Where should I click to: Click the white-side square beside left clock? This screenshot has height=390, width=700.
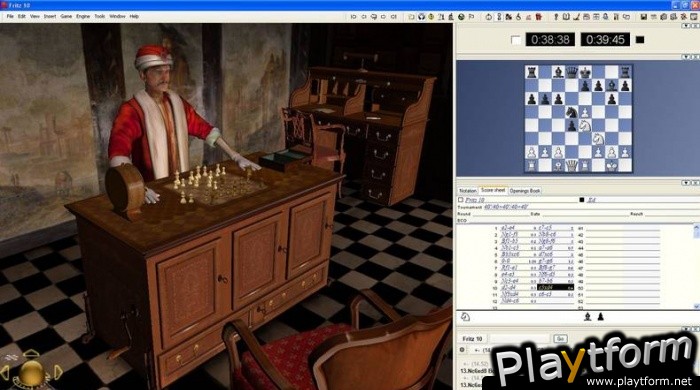pyautogui.click(x=516, y=40)
